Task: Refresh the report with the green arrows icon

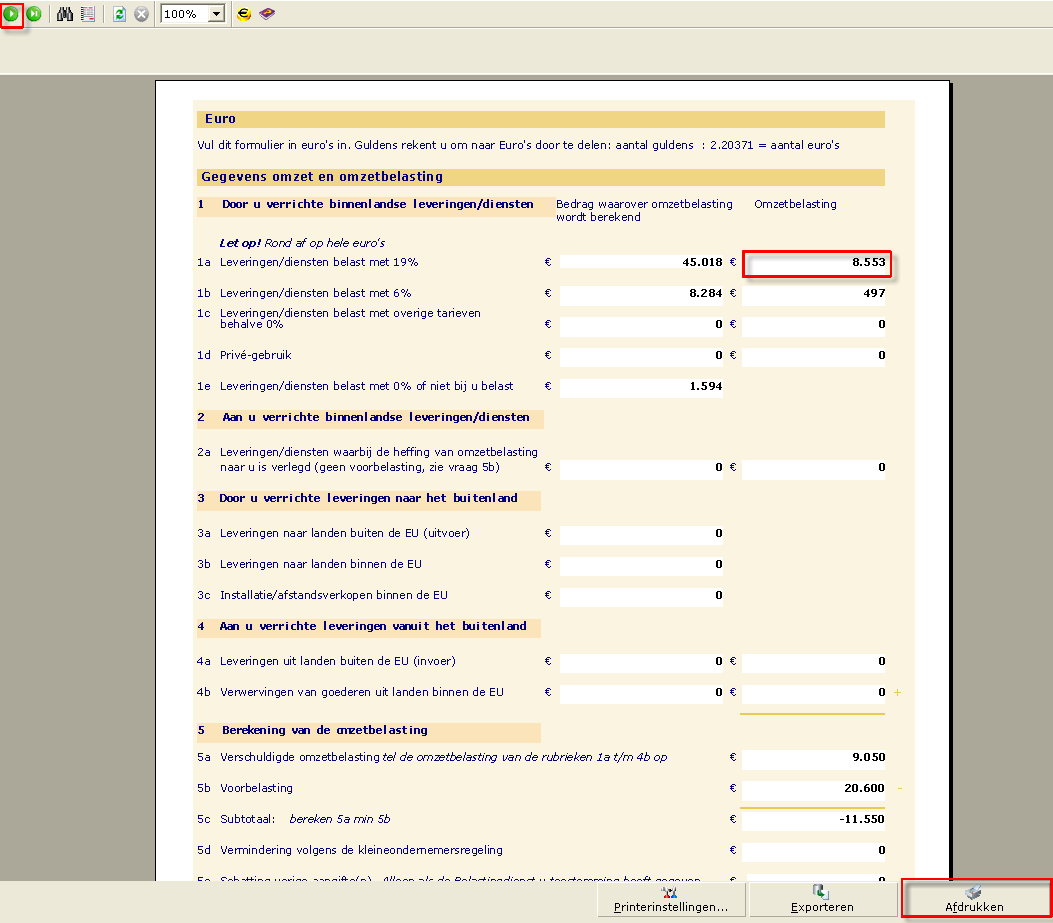Action: tap(120, 13)
